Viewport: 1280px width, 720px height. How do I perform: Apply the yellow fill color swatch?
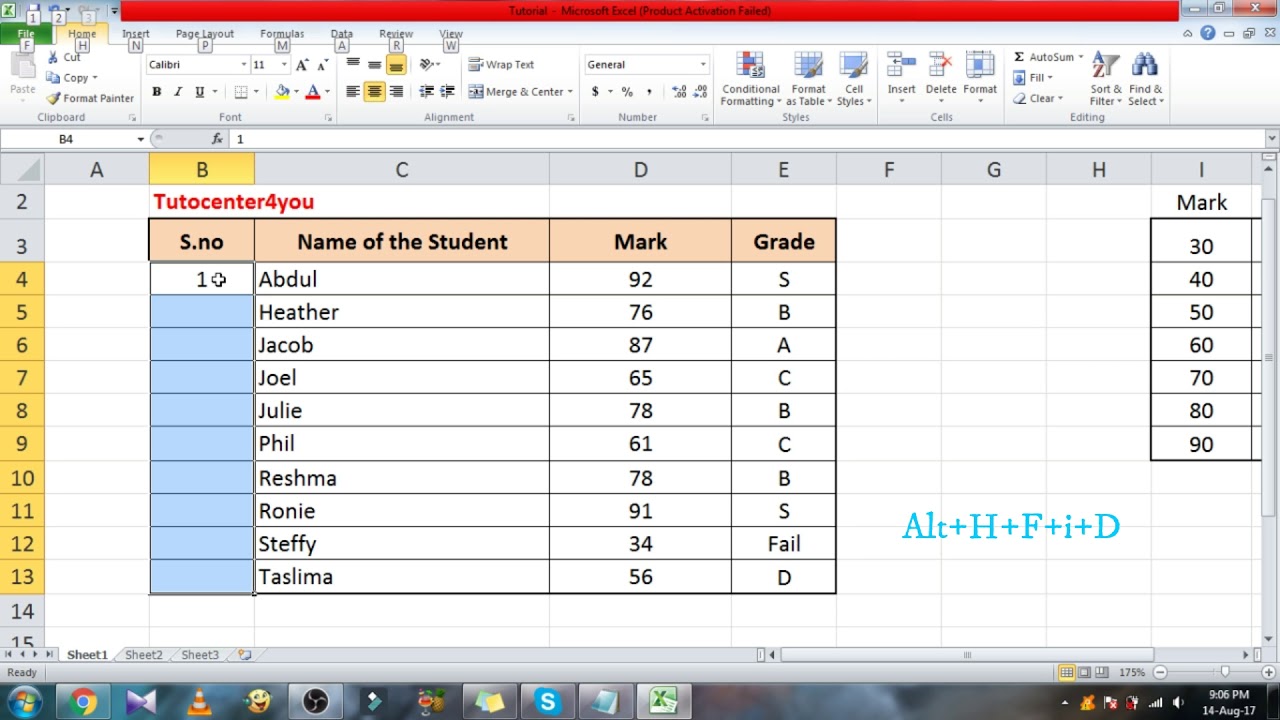(281, 92)
